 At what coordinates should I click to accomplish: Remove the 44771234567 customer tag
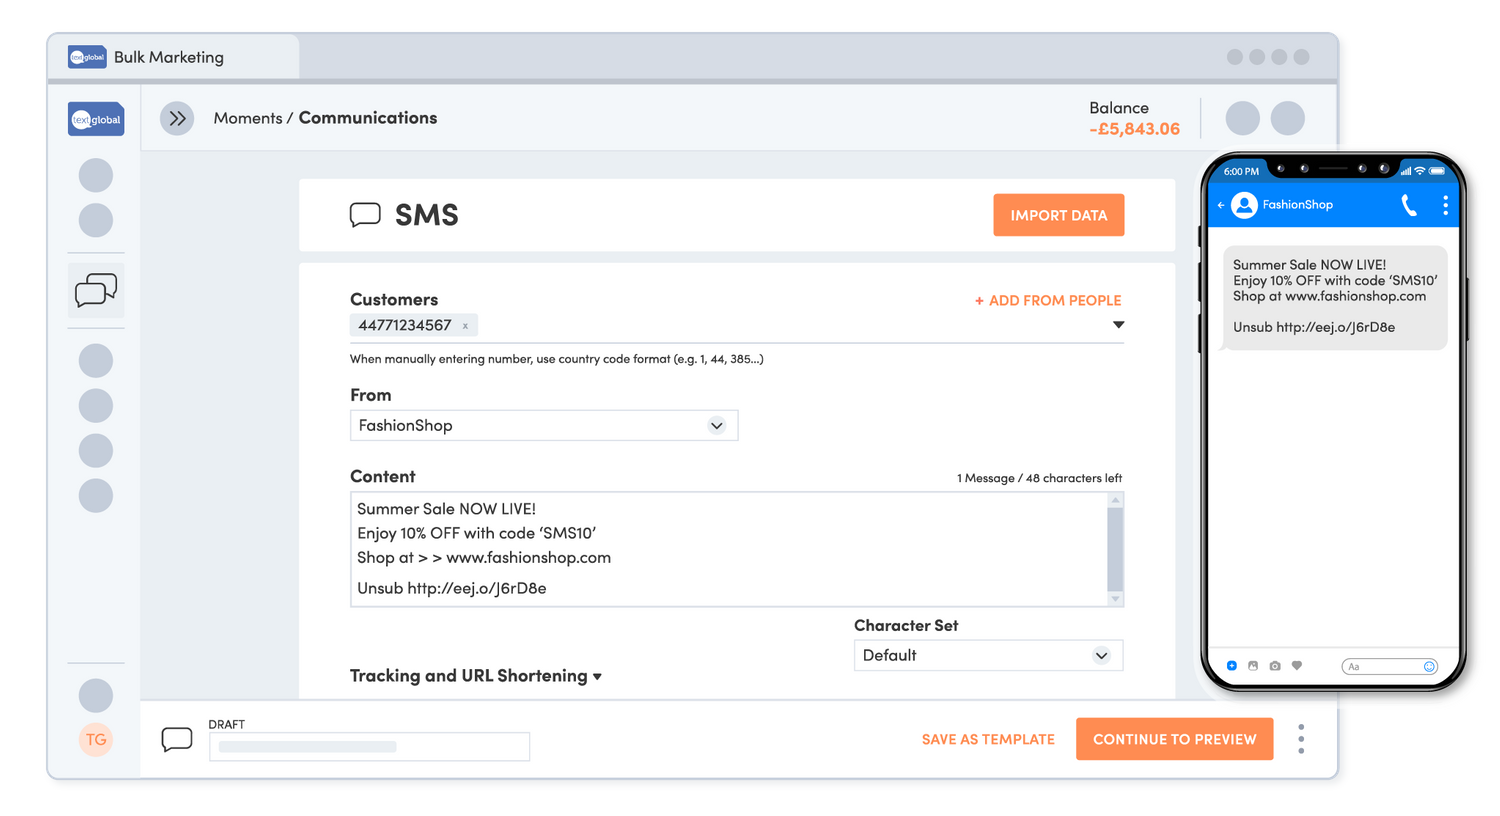tap(465, 326)
